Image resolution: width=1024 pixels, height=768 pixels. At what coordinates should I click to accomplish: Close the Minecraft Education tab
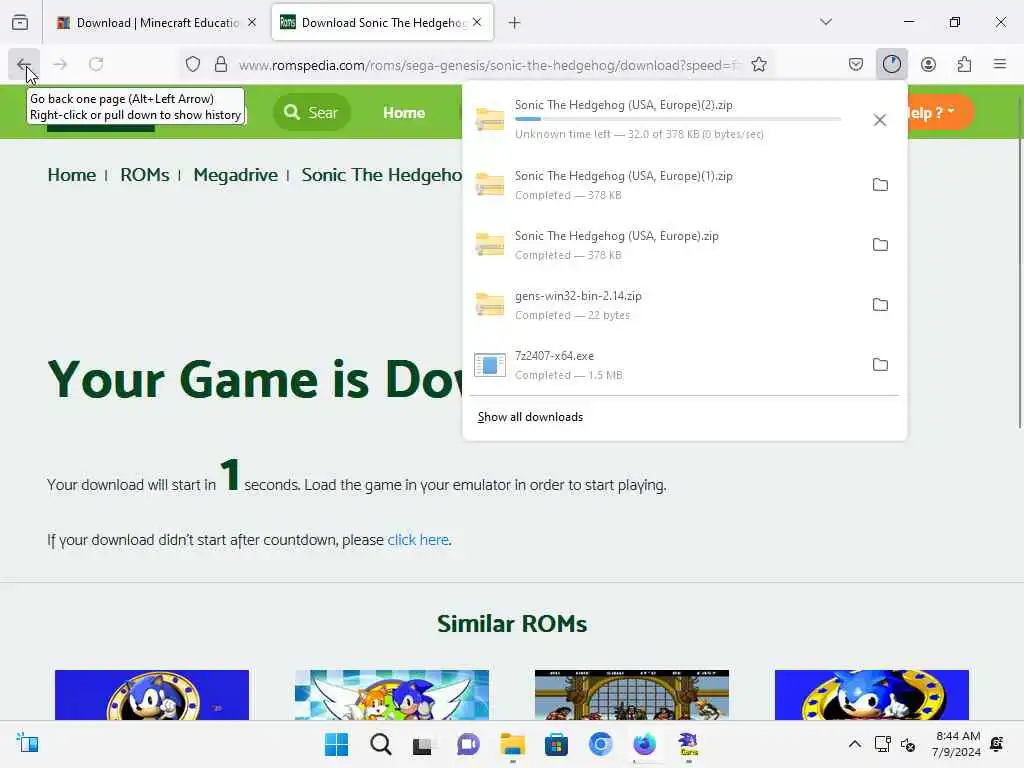click(x=252, y=22)
